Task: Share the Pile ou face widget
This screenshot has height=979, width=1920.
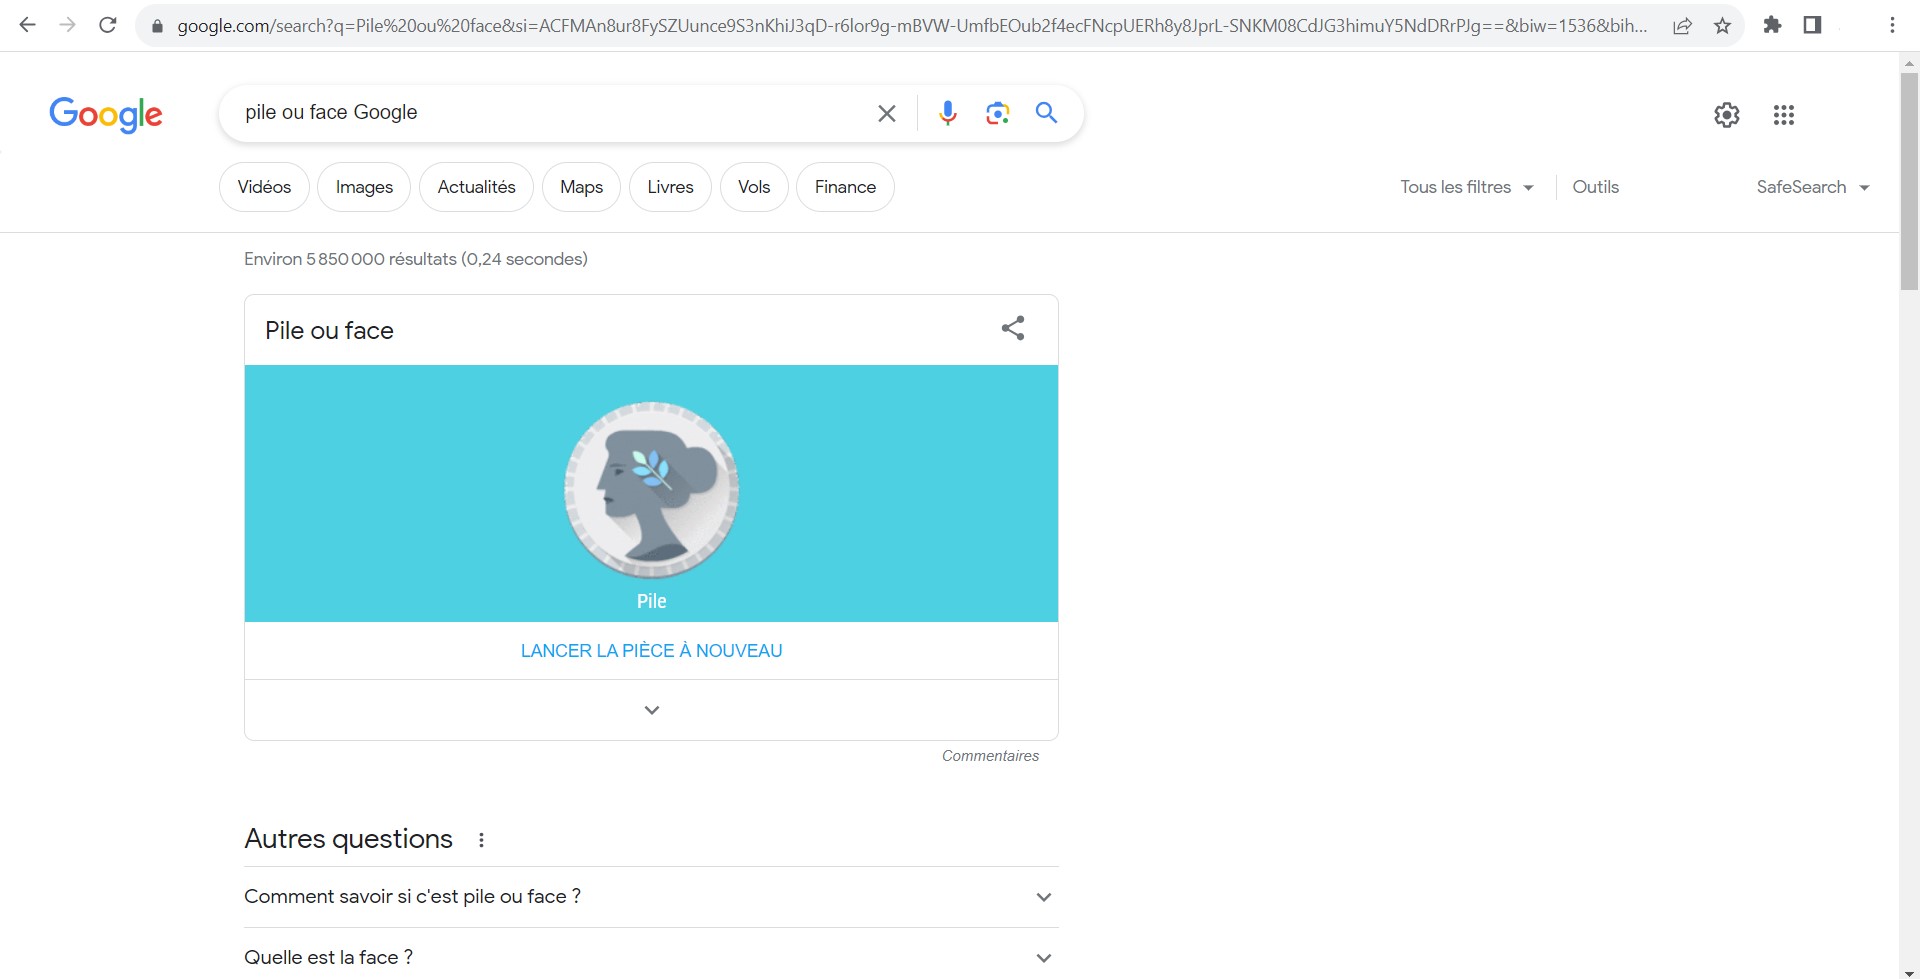Action: 1012,329
